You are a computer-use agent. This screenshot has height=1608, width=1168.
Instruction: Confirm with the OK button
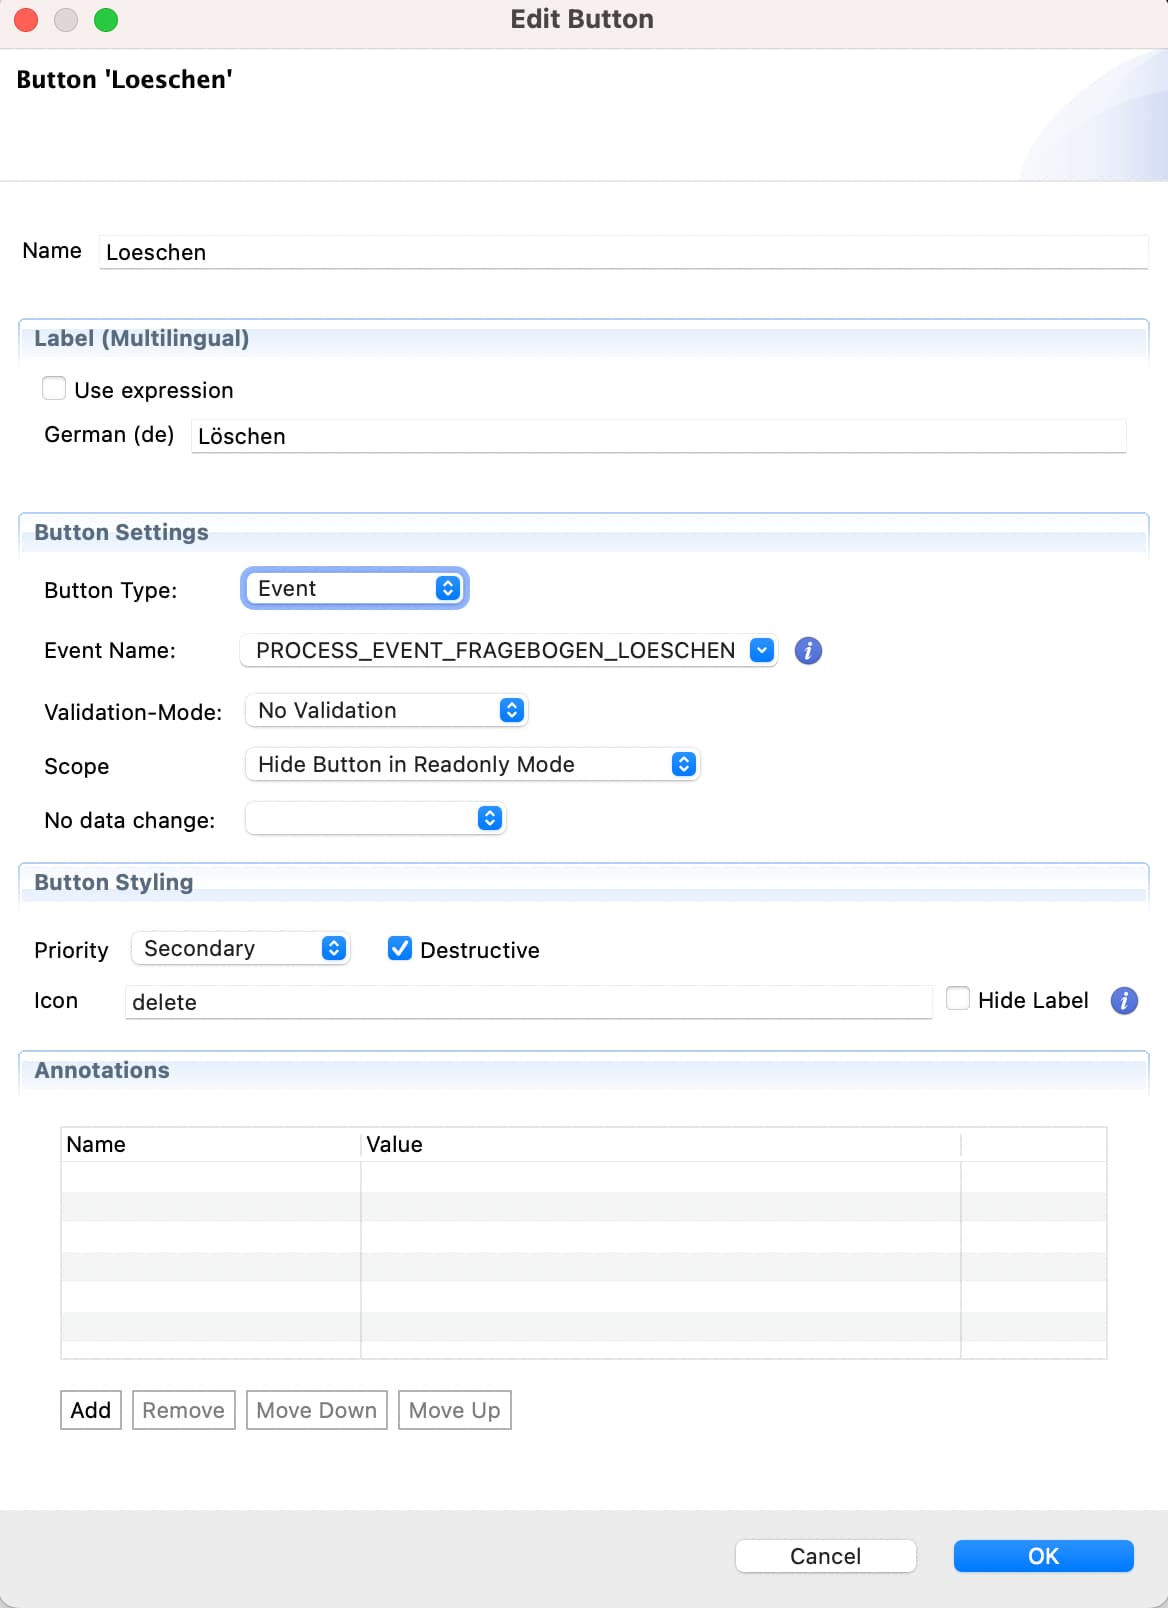pos(1043,1556)
